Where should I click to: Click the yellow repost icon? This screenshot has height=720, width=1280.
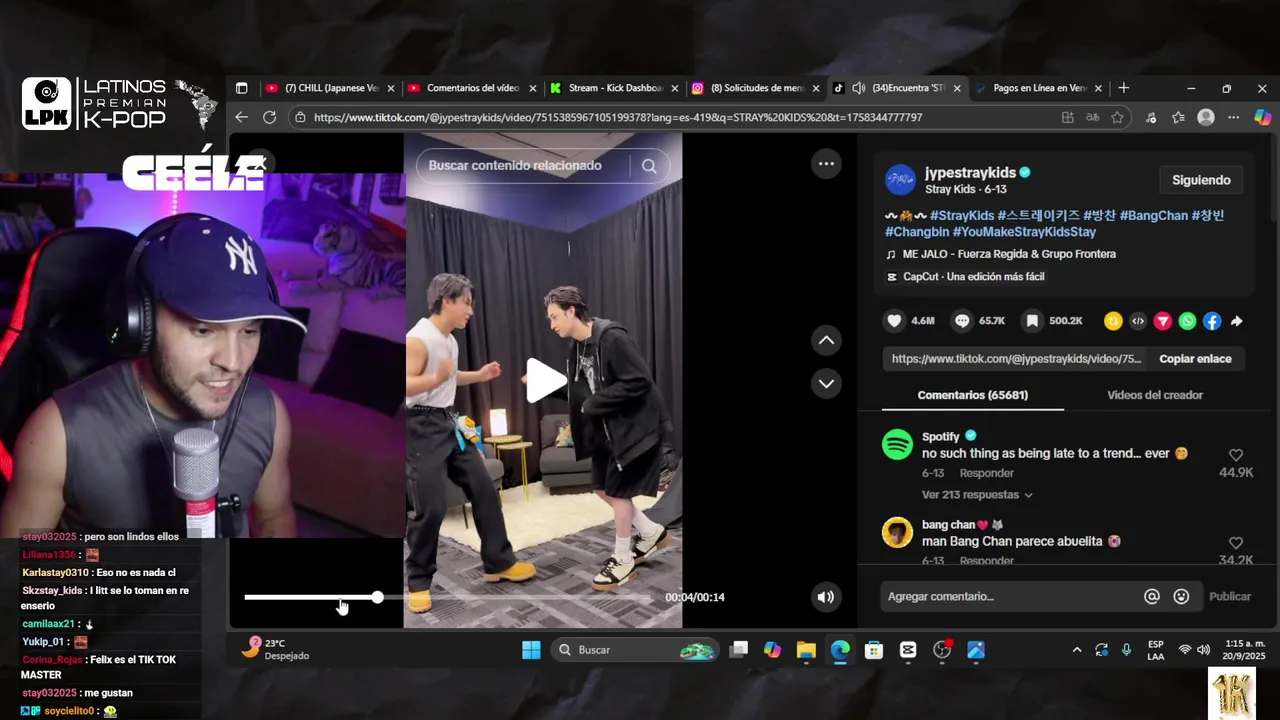(x=1113, y=321)
